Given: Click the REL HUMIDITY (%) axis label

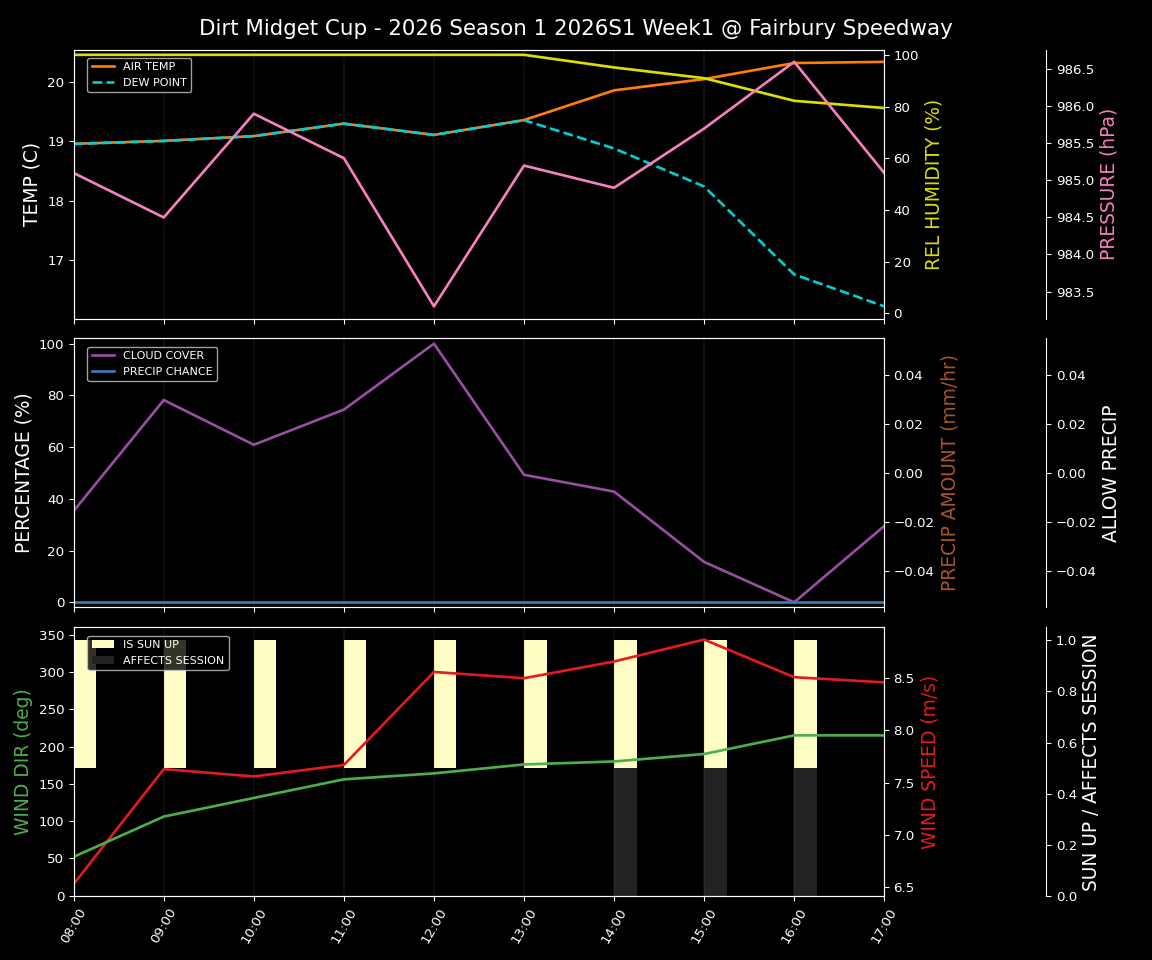Looking at the screenshot, I should click(930, 184).
